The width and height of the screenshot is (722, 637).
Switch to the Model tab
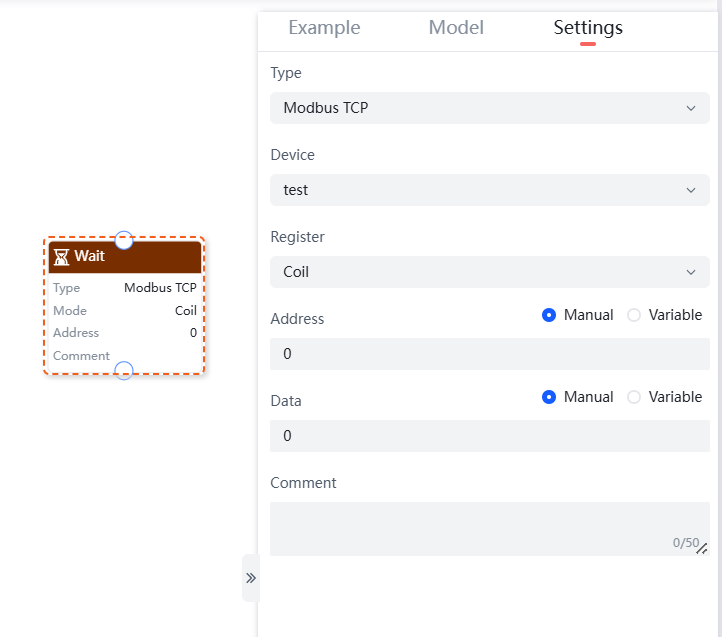pos(456,28)
